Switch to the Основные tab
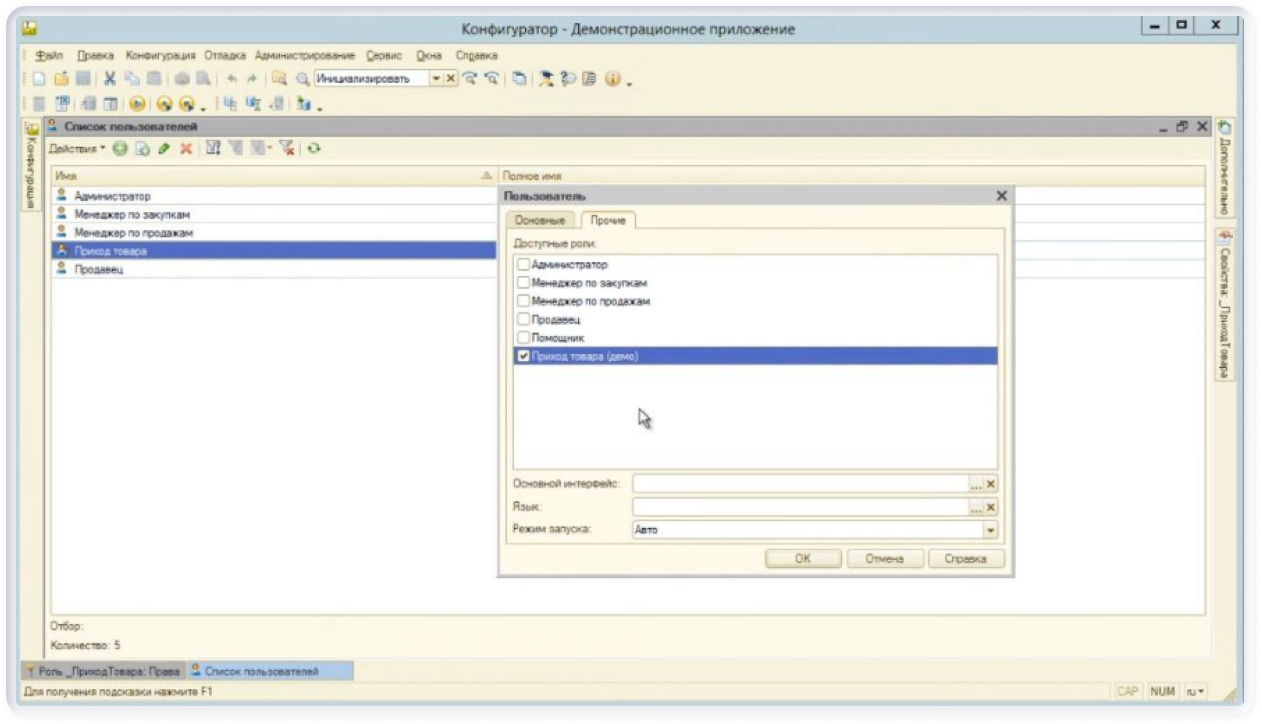 coord(540,220)
